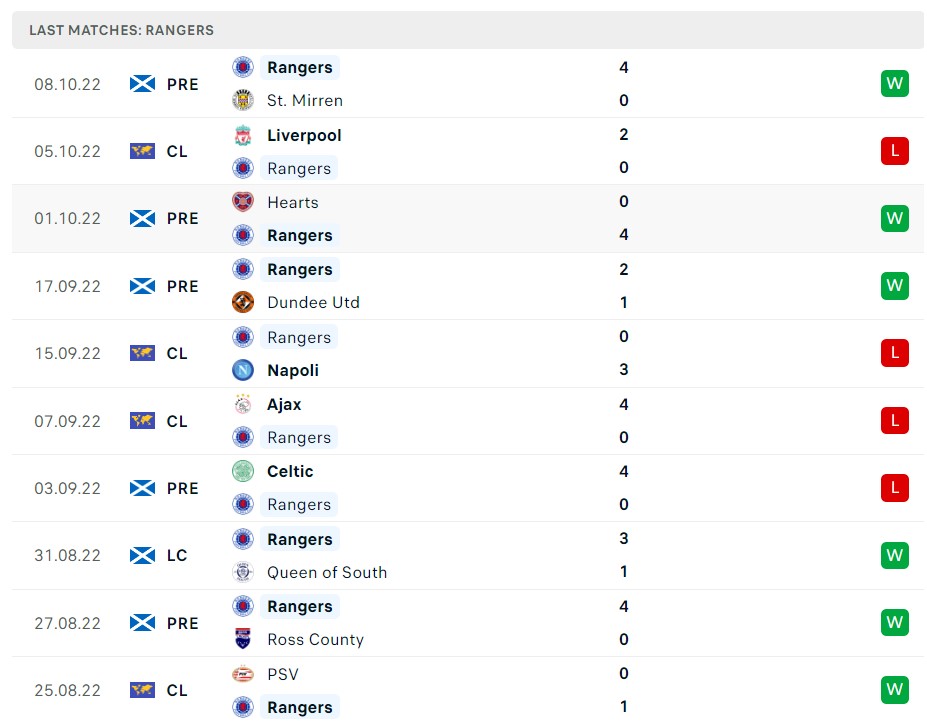Click the Celtic club crest
This screenshot has height=723, width=927.
[243, 471]
